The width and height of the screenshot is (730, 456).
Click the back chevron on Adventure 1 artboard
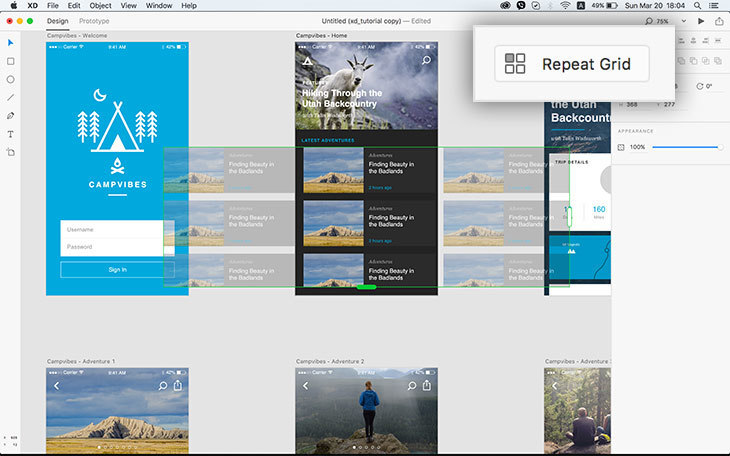pyautogui.click(x=56, y=386)
